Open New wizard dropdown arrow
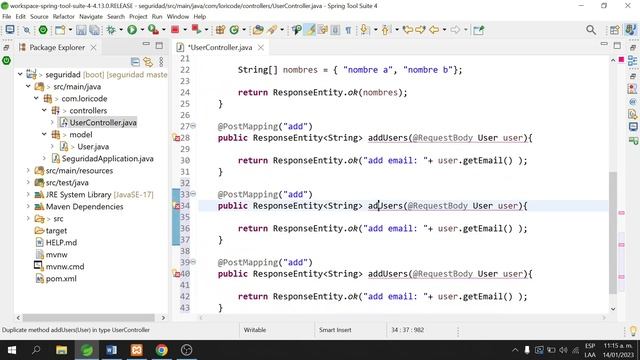The height and width of the screenshot is (360, 640). click(70, 30)
